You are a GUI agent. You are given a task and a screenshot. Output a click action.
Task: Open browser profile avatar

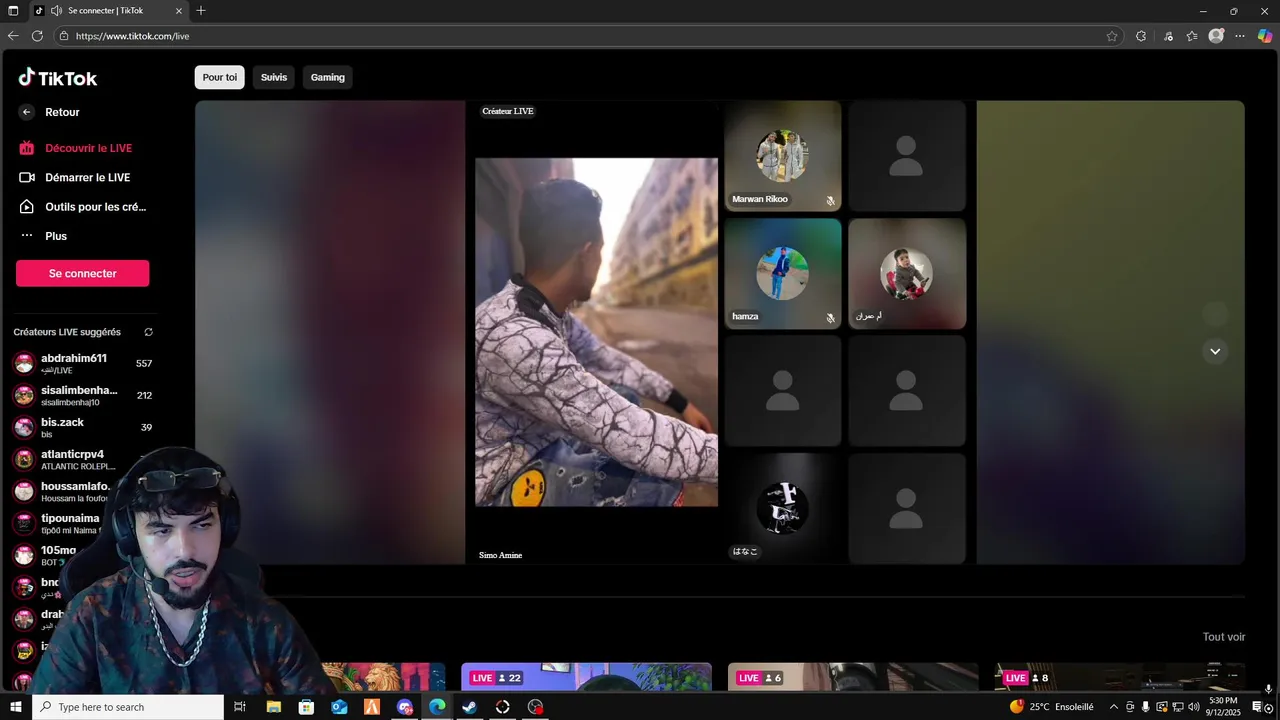pyautogui.click(x=1216, y=36)
